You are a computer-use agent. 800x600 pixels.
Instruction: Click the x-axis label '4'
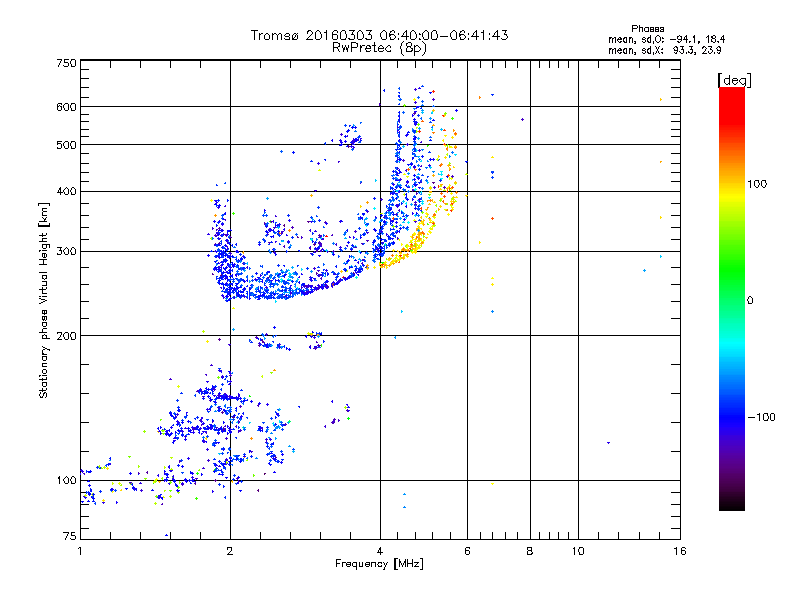tap(380, 551)
